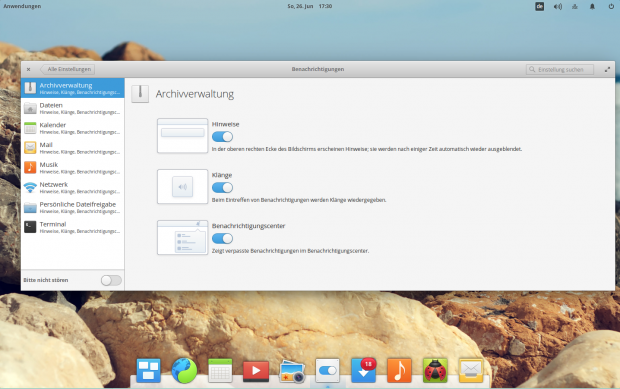Open the calendar app from dock
The image size is (620, 389).
coord(220,370)
